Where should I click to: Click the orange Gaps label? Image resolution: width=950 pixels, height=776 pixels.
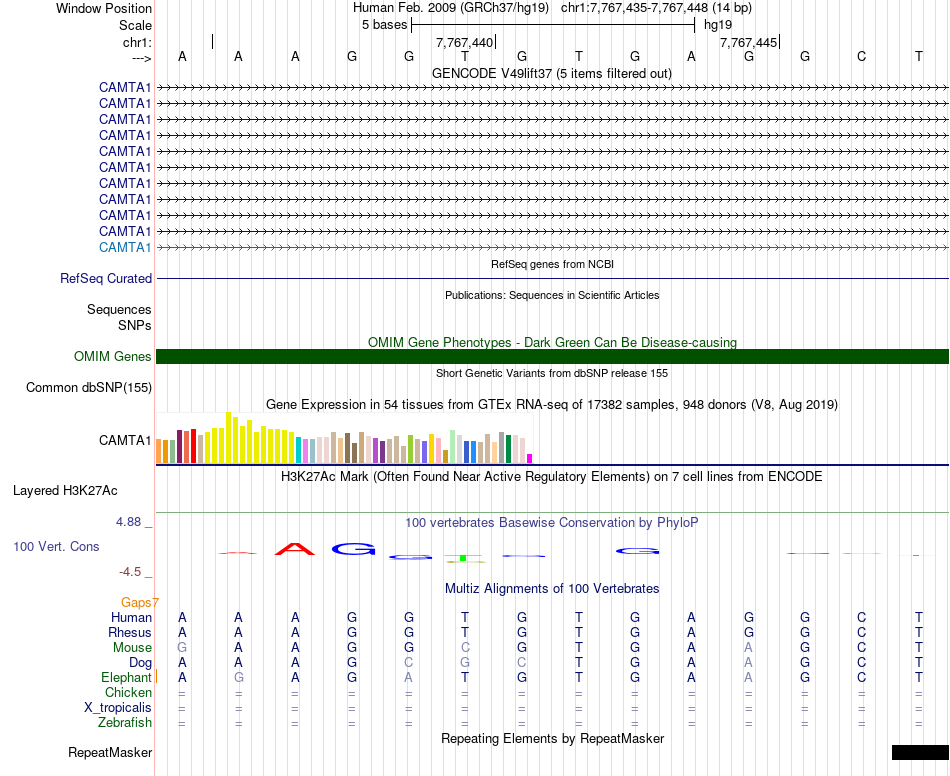click(139, 602)
